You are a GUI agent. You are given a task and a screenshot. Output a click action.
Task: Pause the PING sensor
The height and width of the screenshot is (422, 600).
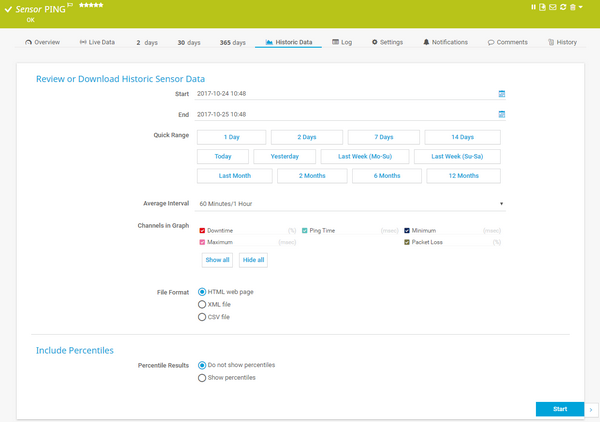(x=533, y=7)
